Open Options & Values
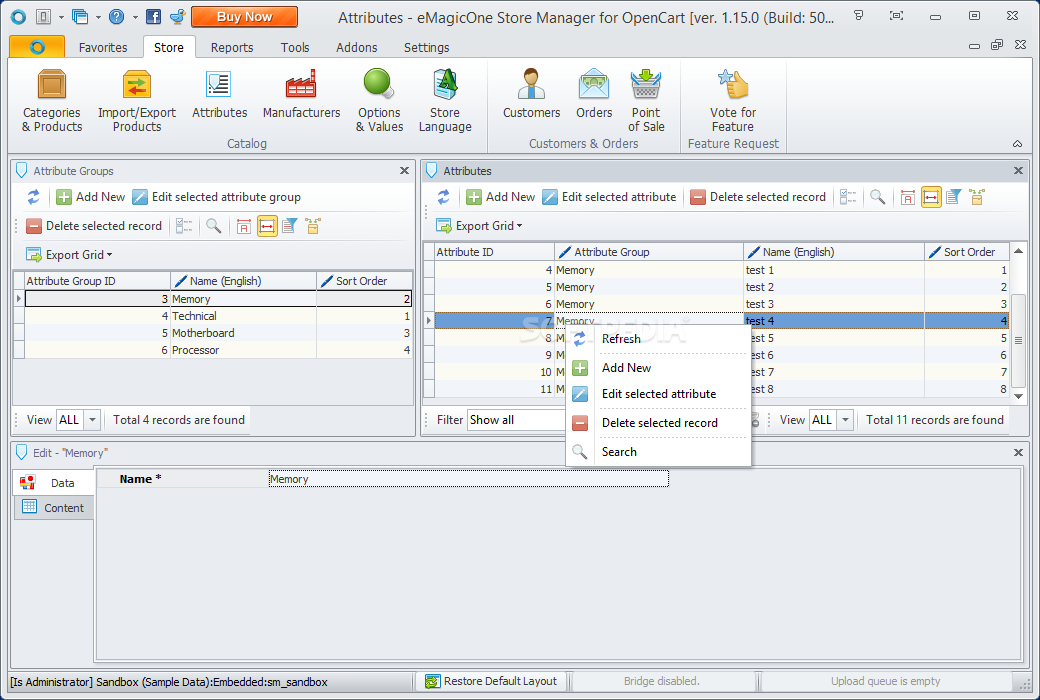1040x700 pixels. coord(379,101)
